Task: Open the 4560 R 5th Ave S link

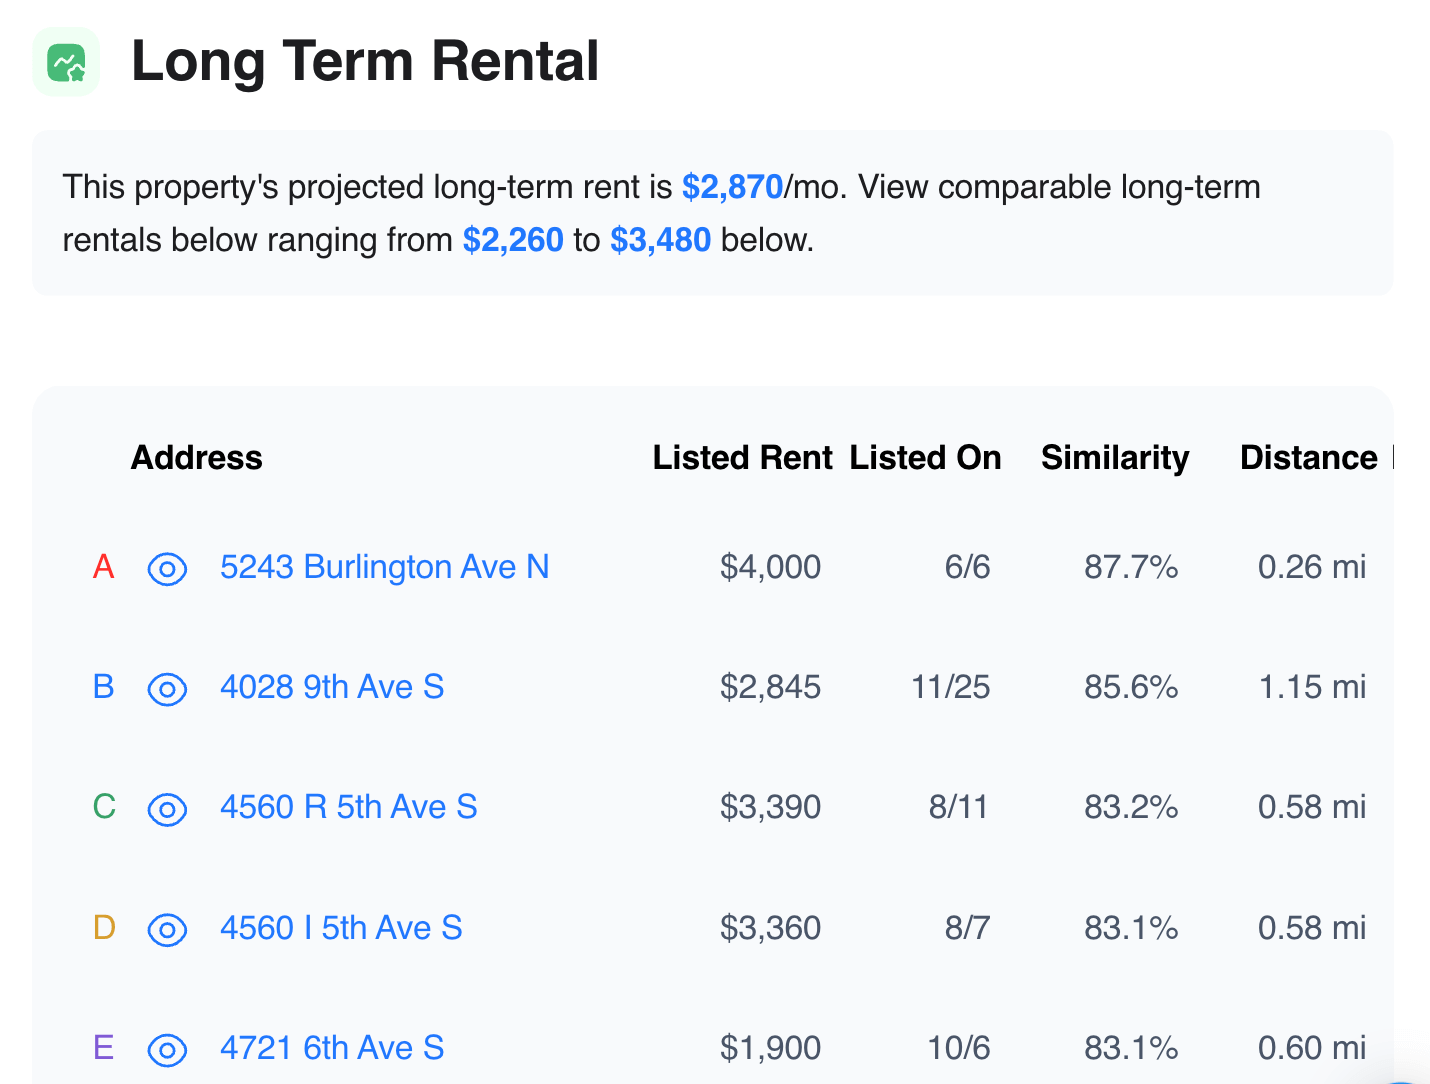Action: [x=348, y=807]
